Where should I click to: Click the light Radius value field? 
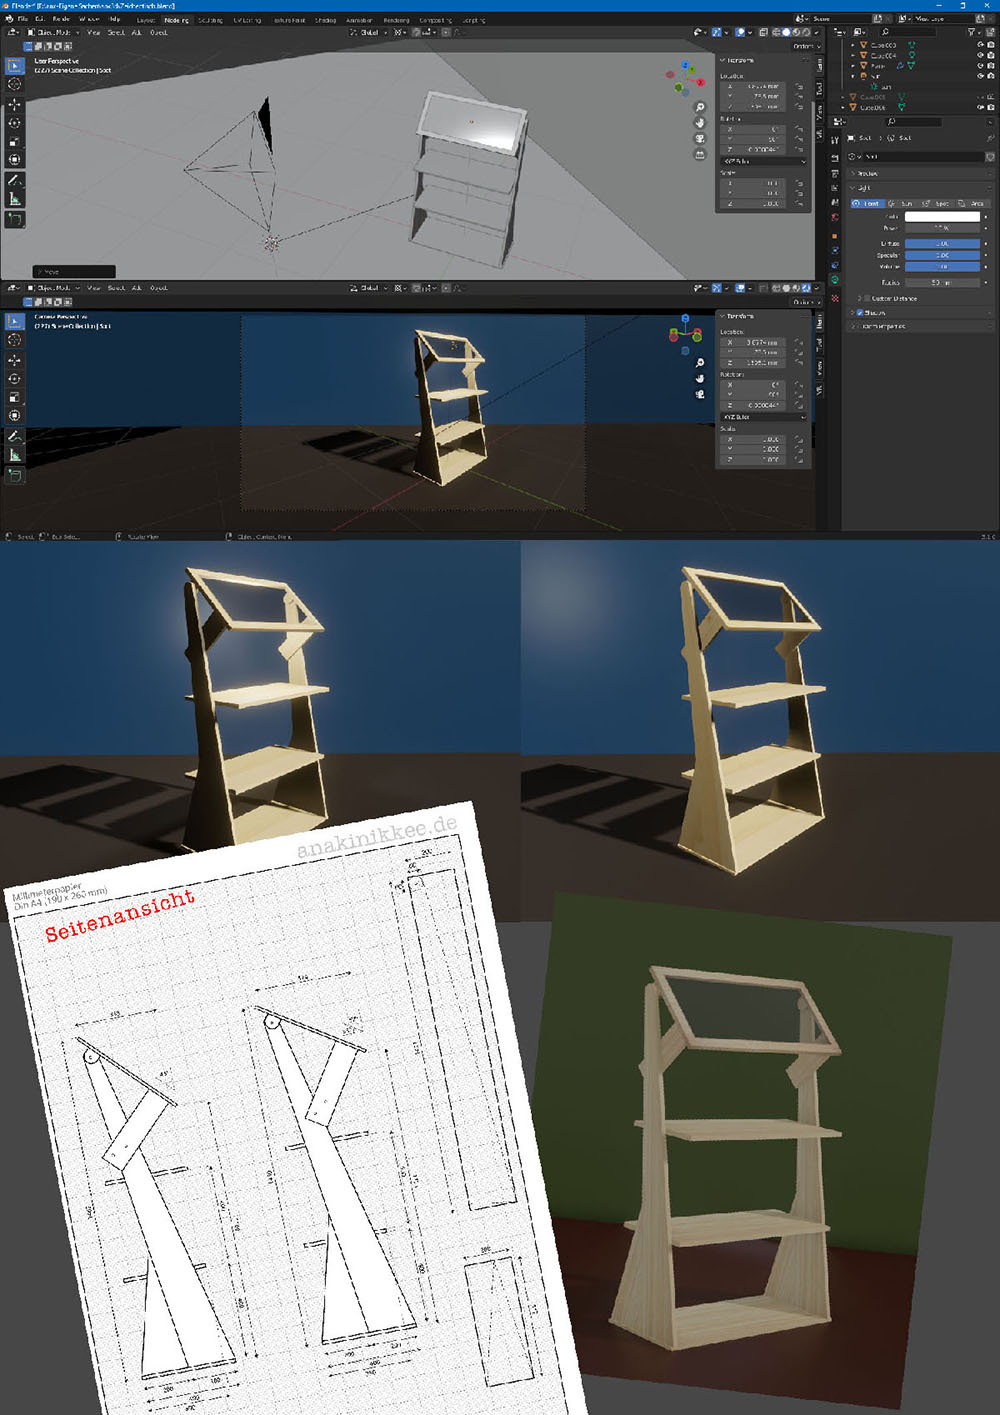coord(942,282)
